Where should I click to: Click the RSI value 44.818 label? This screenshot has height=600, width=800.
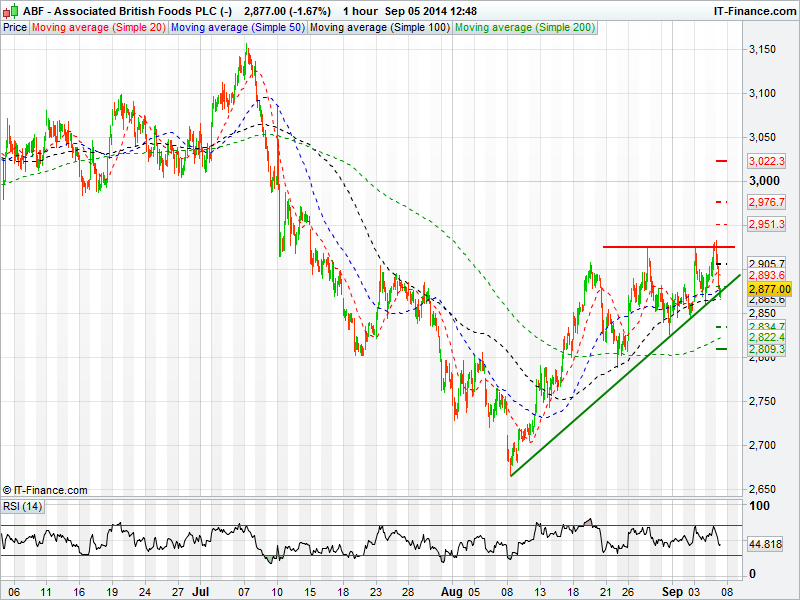766,544
